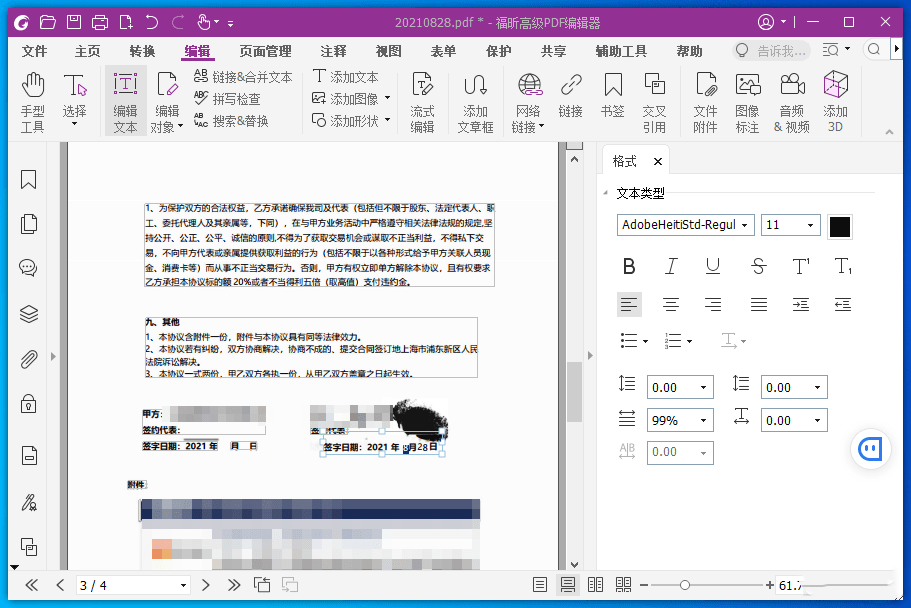
Task: Toggle Bold formatting
Action: 629,266
